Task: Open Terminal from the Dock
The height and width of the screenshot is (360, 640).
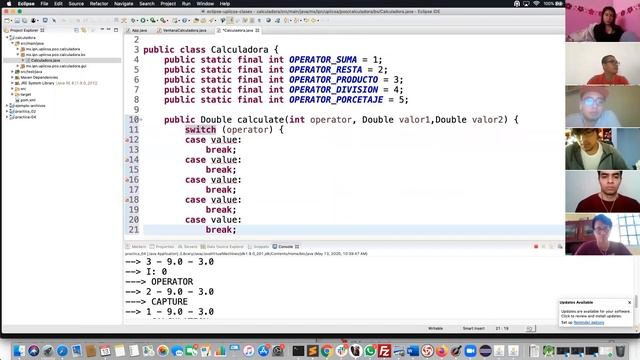Action: [x=298, y=351]
